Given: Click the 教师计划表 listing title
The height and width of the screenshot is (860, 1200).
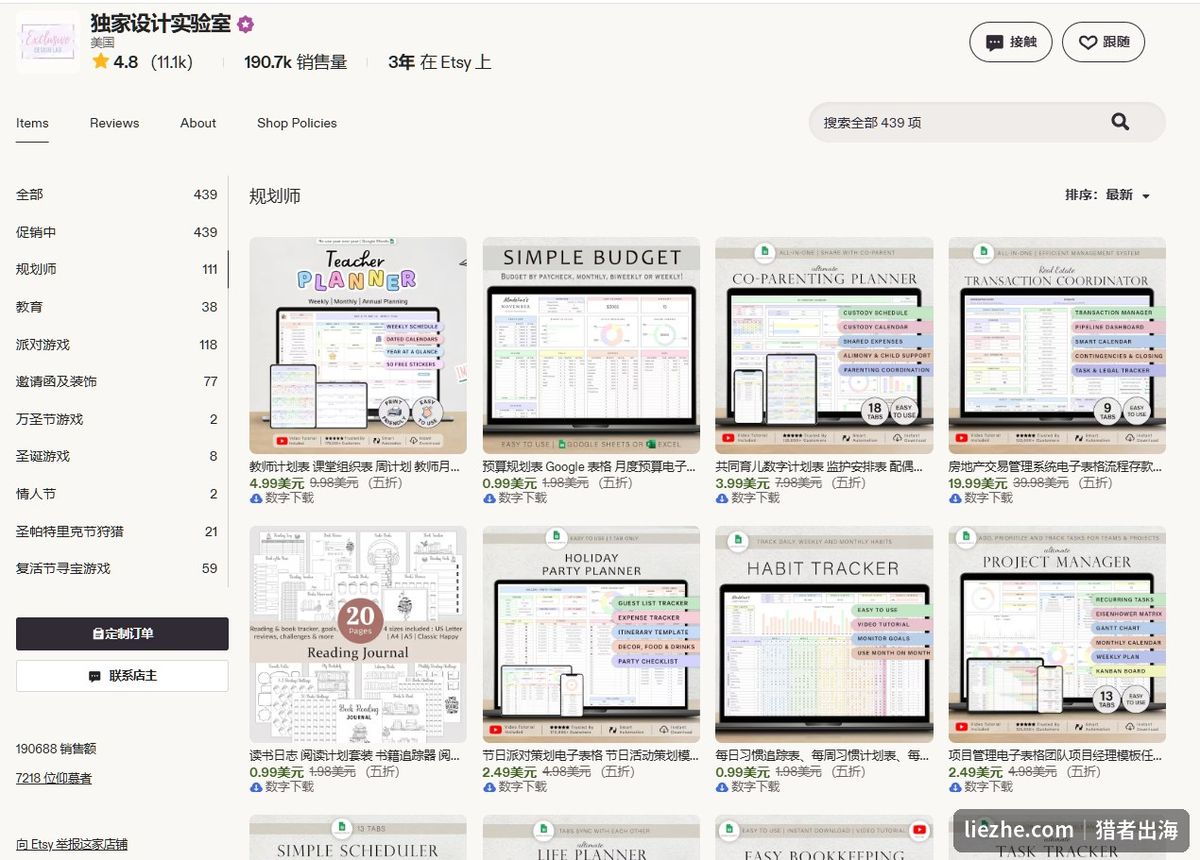Looking at the screenshot, I should pos(355,467).
